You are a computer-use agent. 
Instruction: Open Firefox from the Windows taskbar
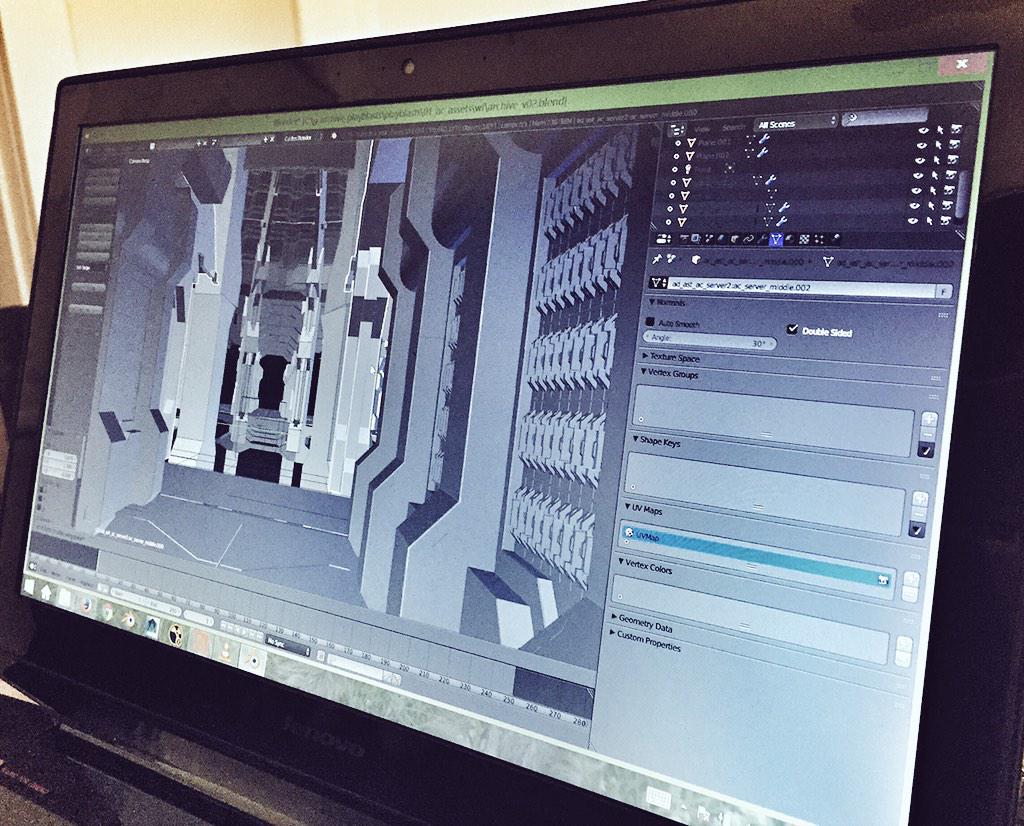click(87, 605)
